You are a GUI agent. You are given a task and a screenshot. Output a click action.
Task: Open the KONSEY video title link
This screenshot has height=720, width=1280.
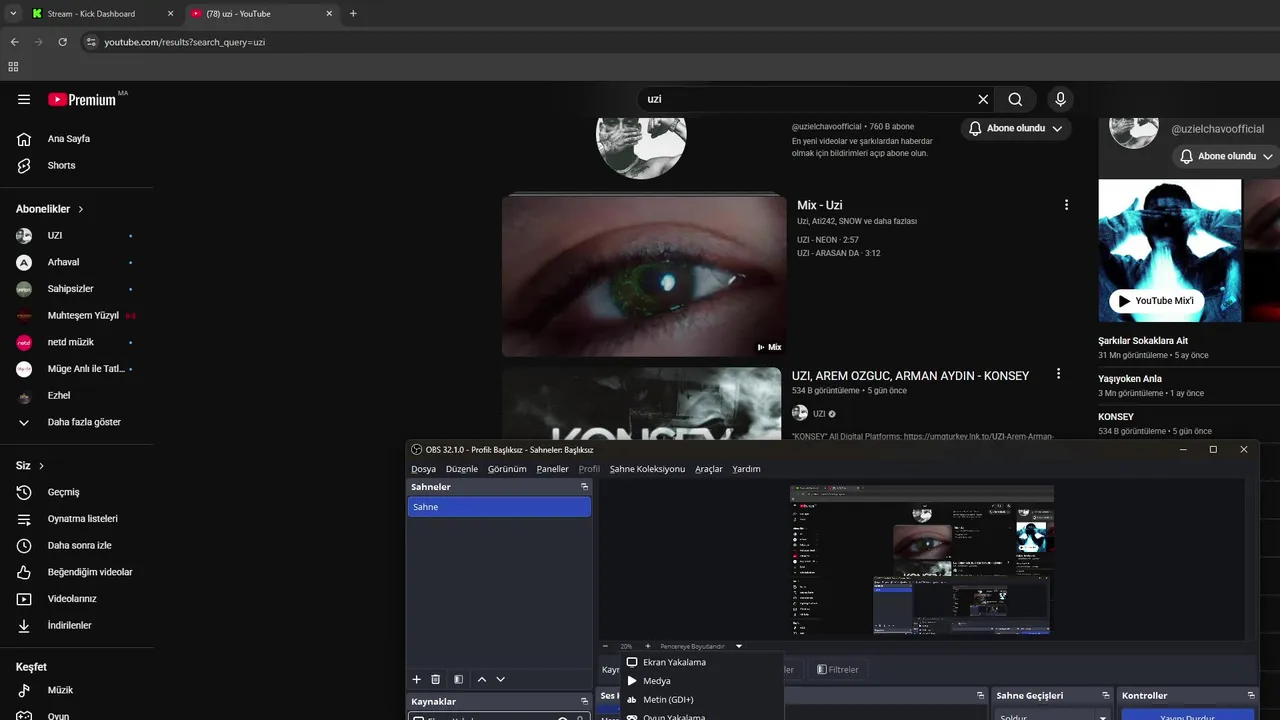[x=910, y=376]
